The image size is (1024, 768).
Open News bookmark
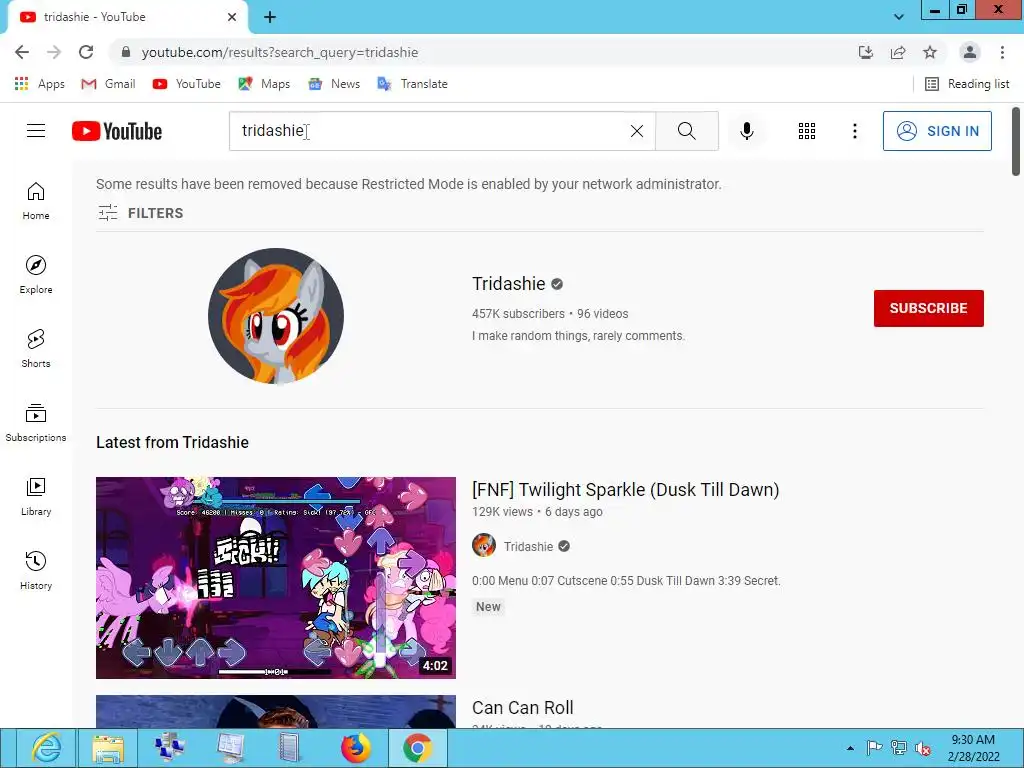334,84
